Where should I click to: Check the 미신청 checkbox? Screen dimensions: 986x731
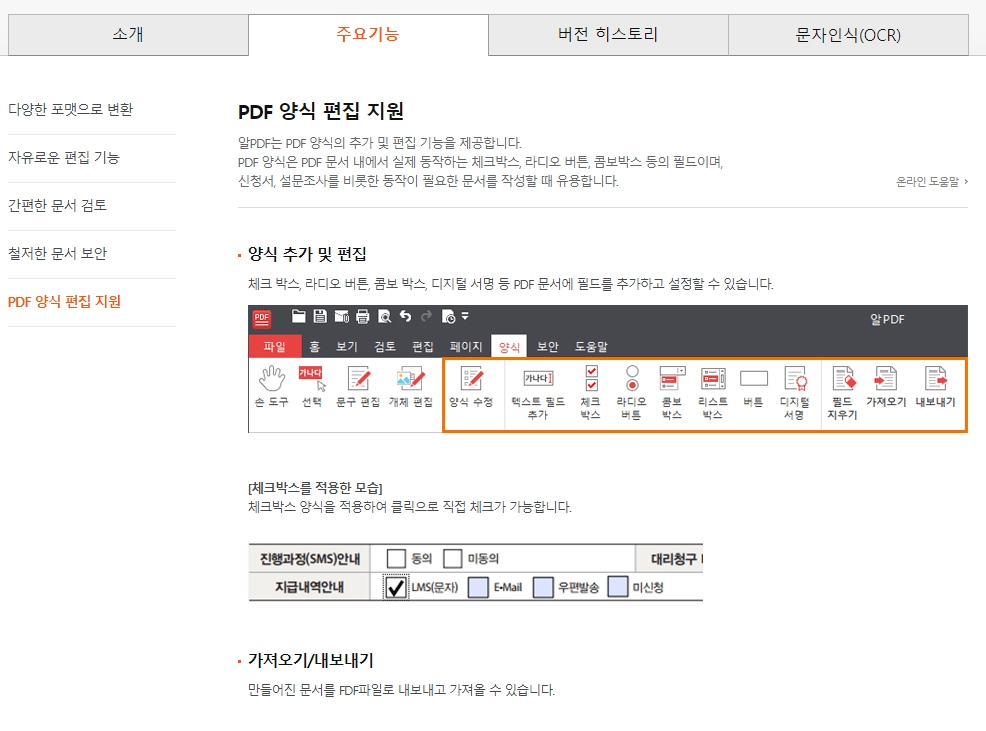click(618, 587)
